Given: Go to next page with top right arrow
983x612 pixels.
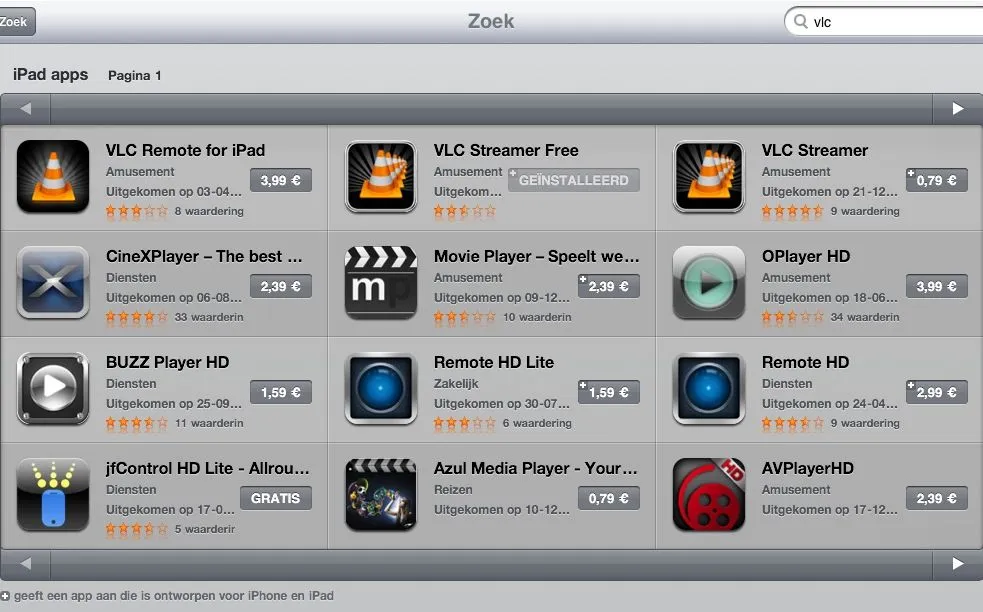Looking at the screenshot, I should 957,109.
